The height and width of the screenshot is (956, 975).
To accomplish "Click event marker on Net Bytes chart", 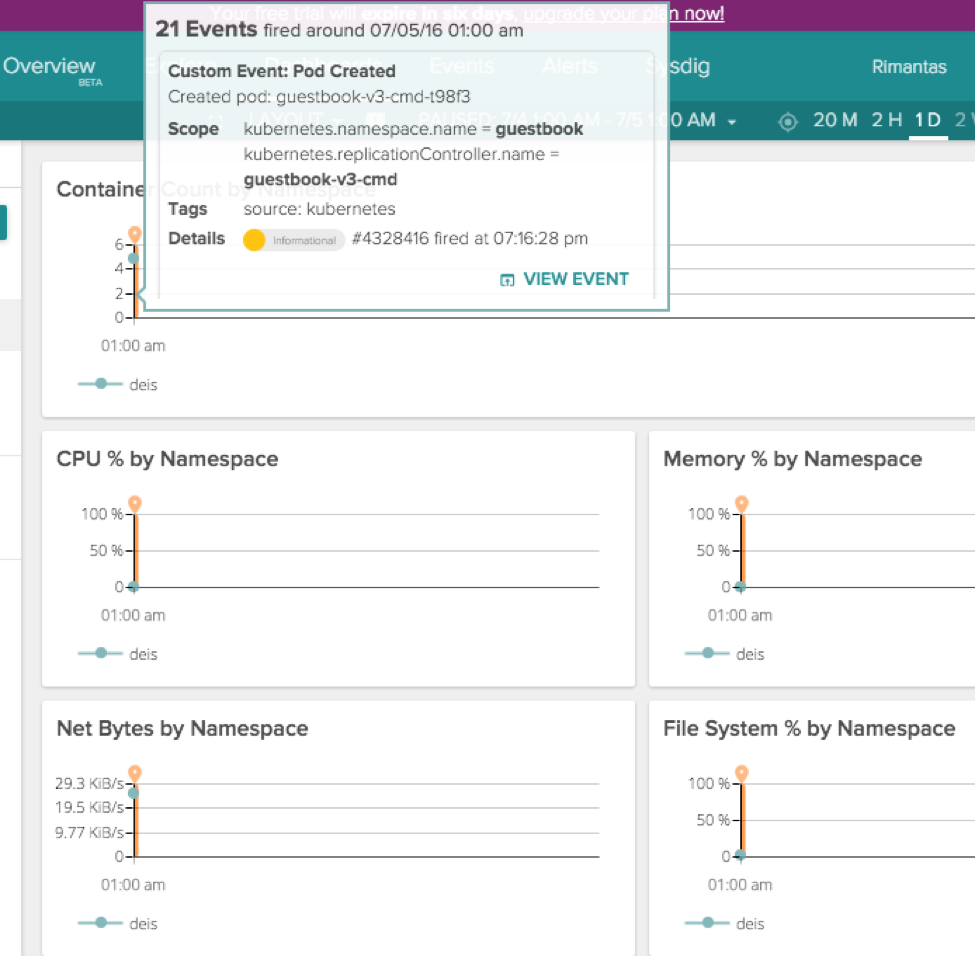I will (135, 773).
